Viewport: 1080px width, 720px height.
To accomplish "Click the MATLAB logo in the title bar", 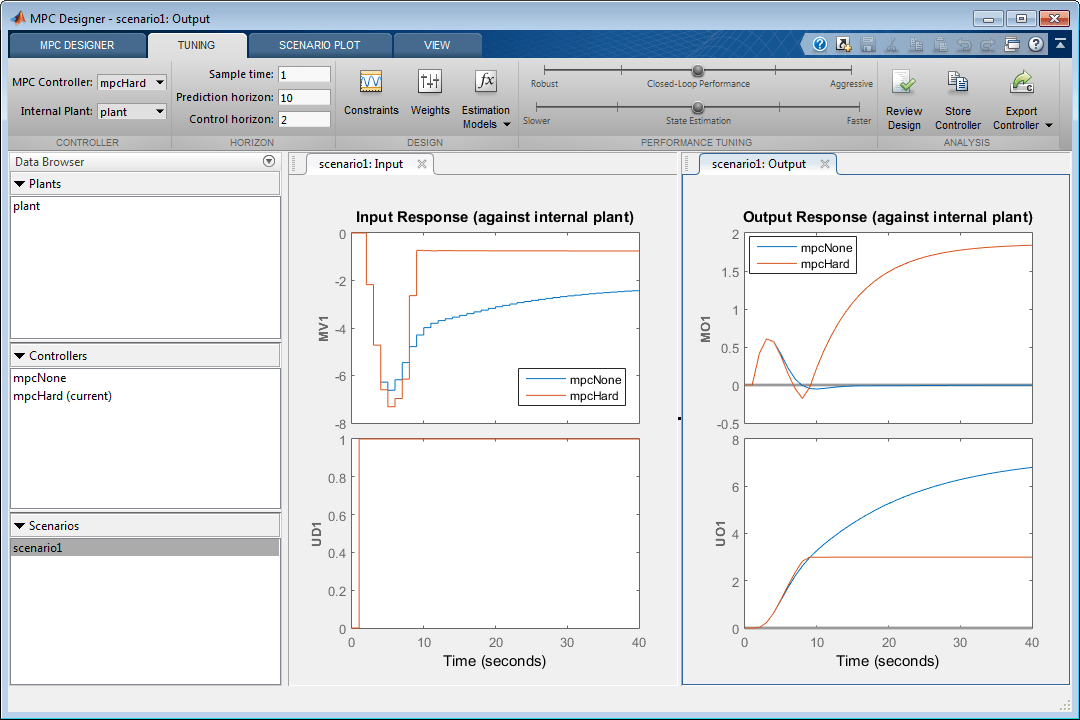I will [18, 18].
